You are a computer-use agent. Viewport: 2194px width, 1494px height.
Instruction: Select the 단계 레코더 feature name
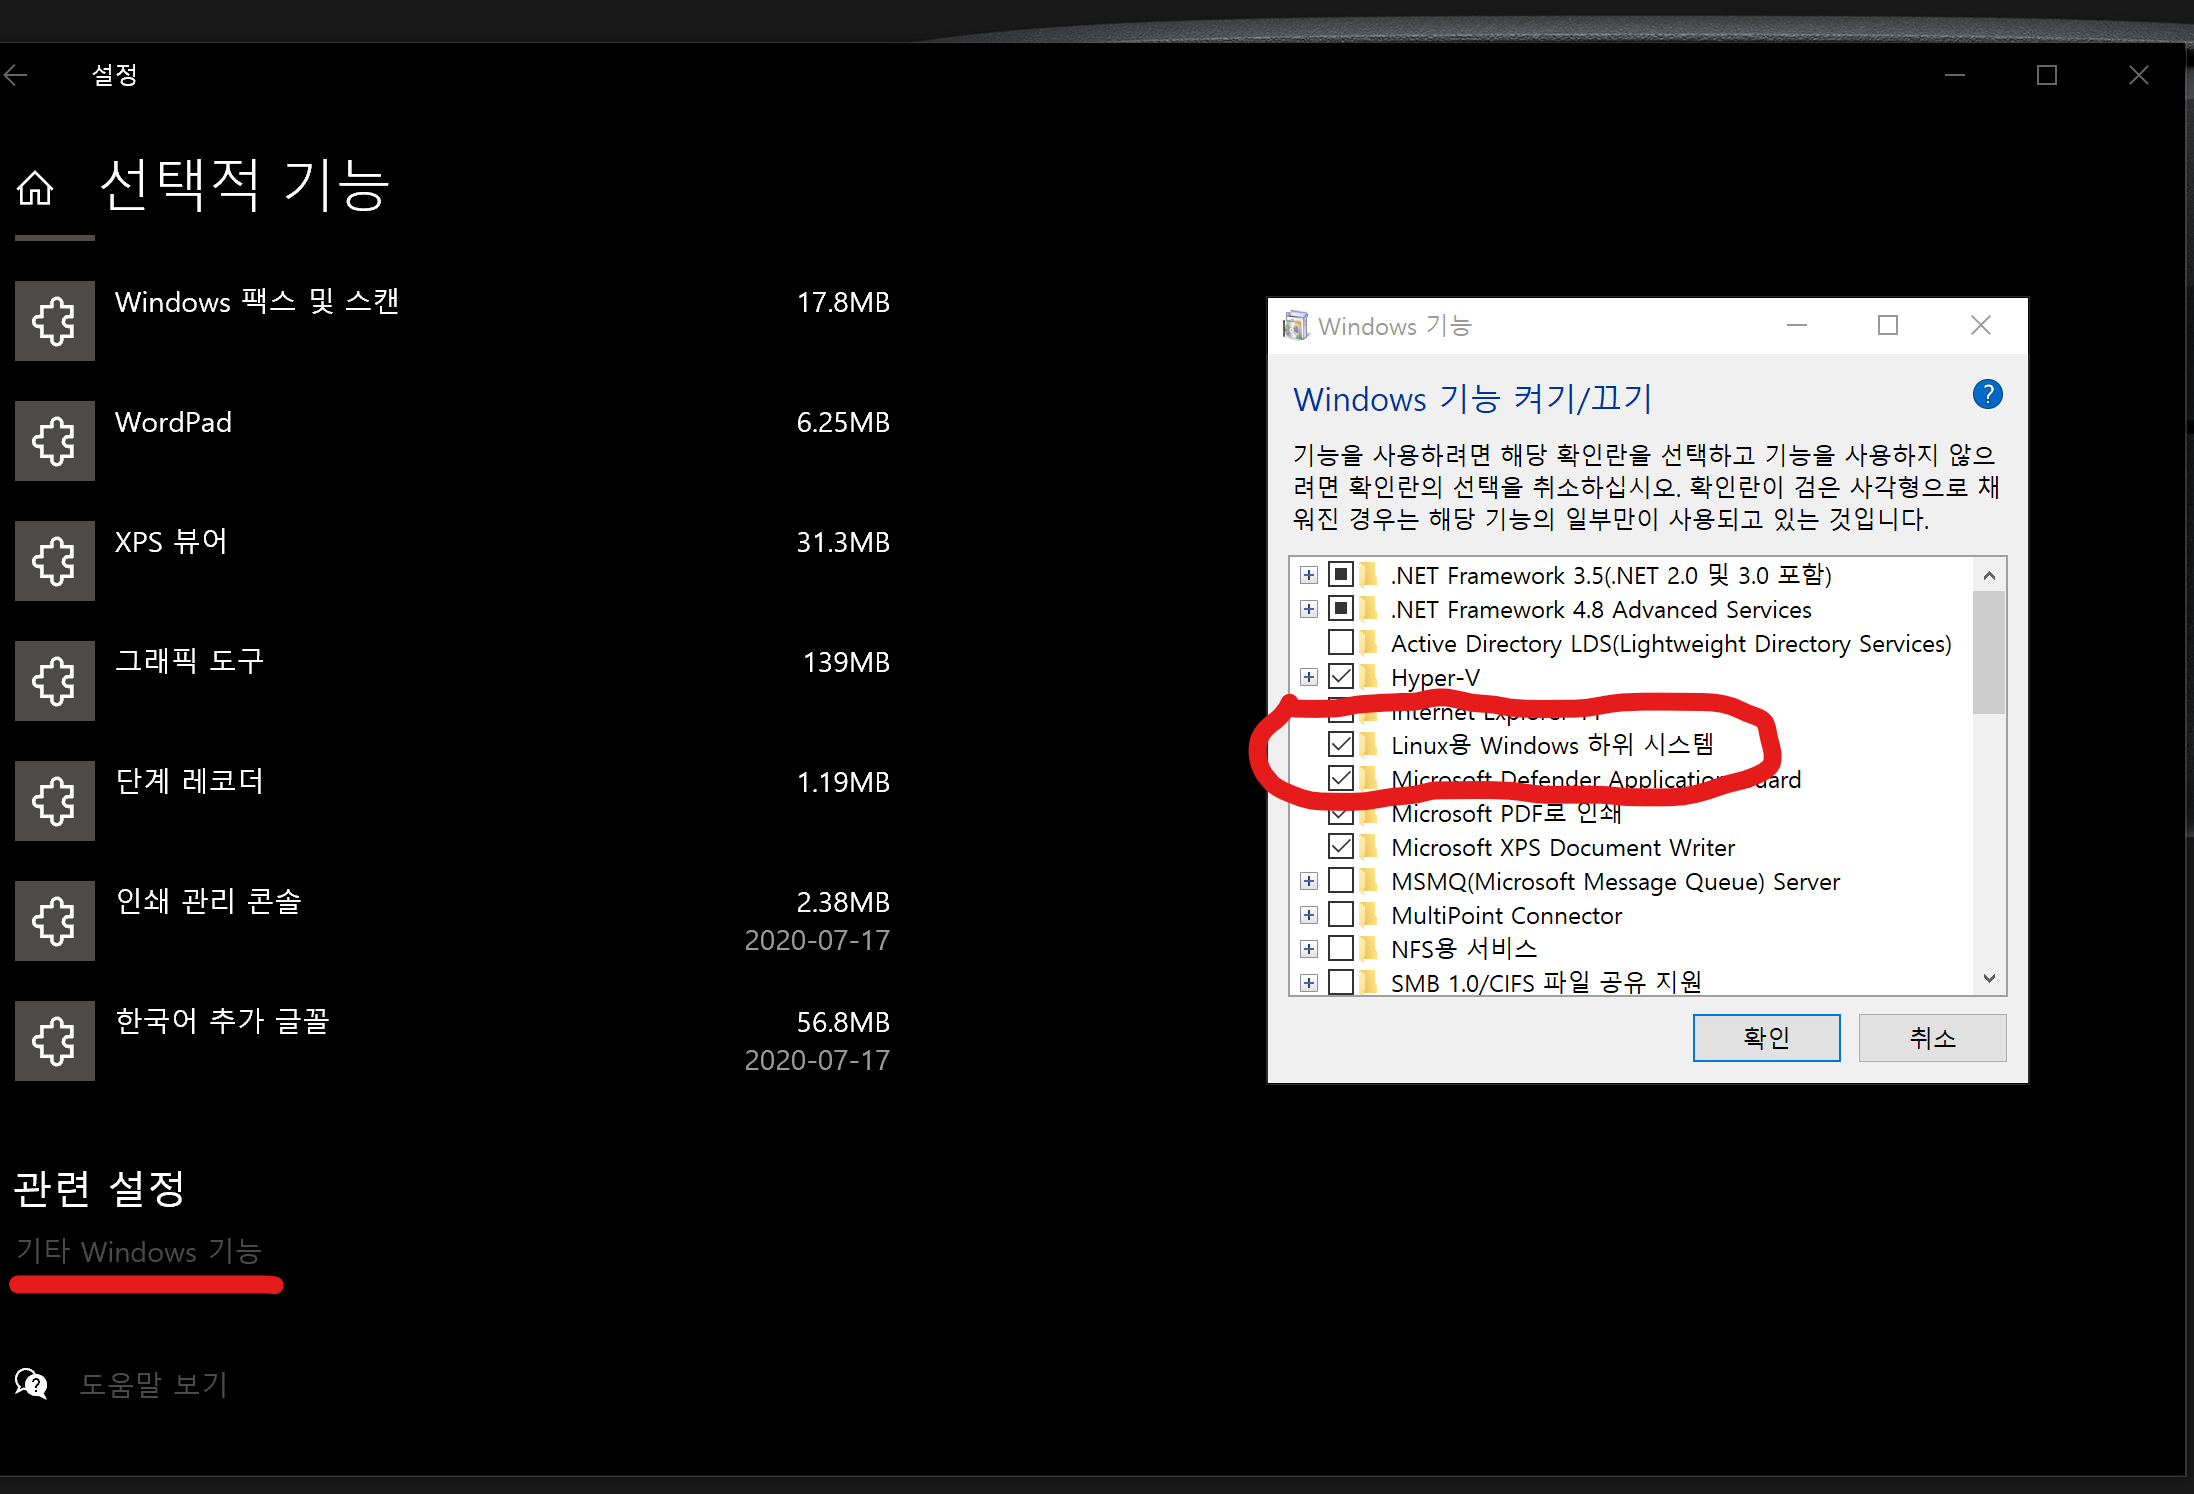click(189, 781)
